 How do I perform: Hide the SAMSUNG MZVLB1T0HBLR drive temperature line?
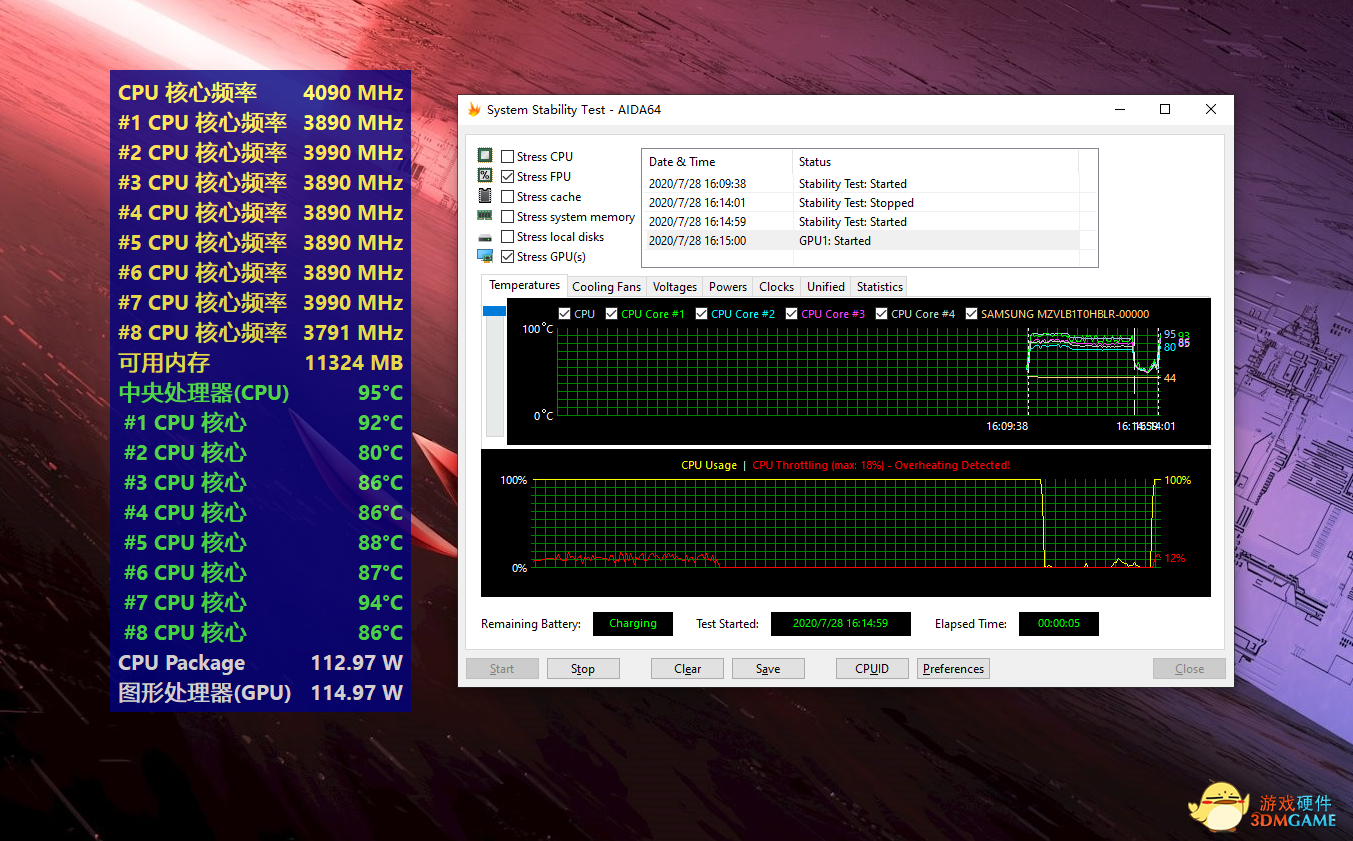click(971, 314)
